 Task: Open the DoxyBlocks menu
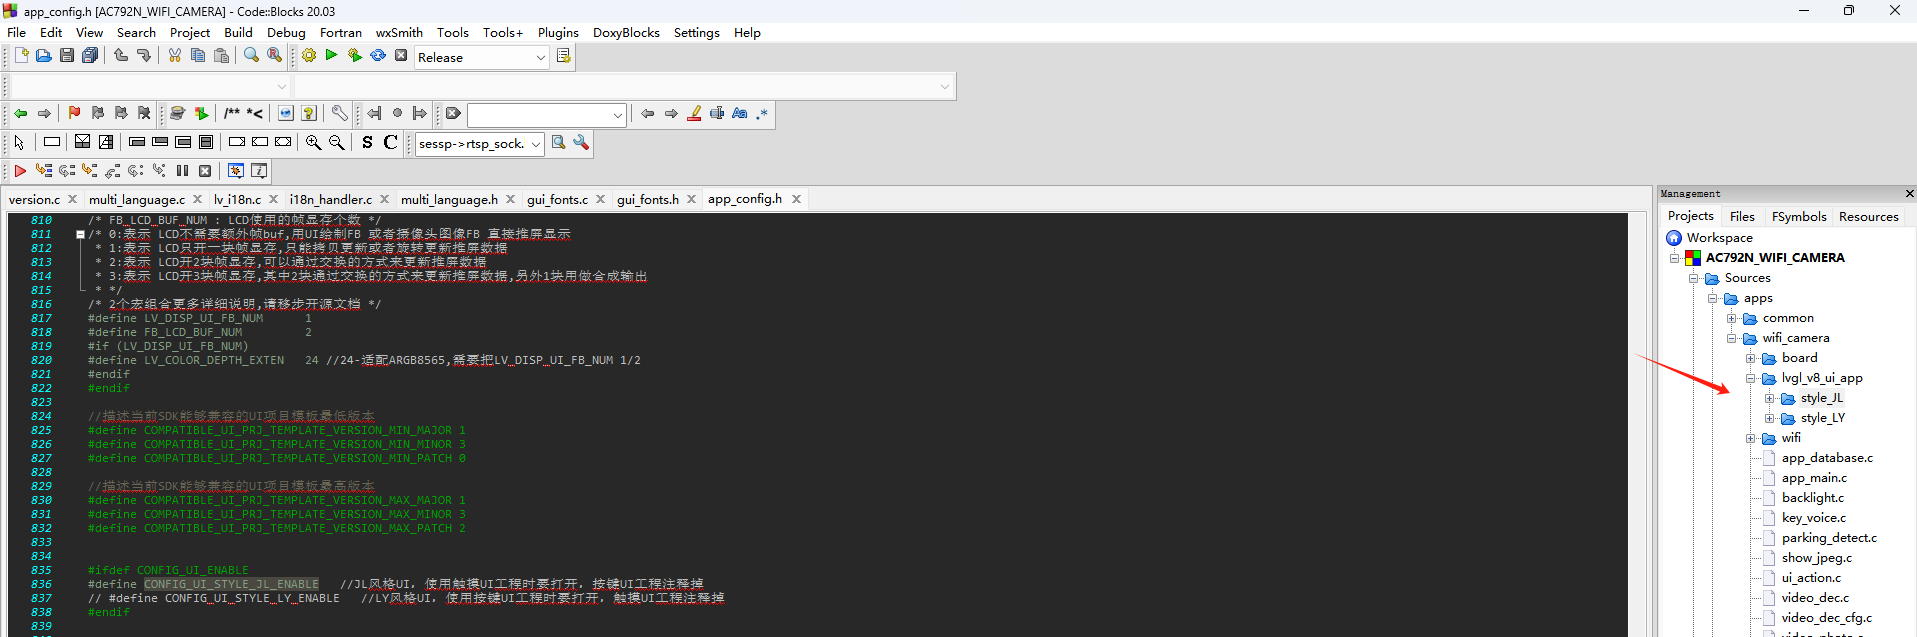click(626, 32)
